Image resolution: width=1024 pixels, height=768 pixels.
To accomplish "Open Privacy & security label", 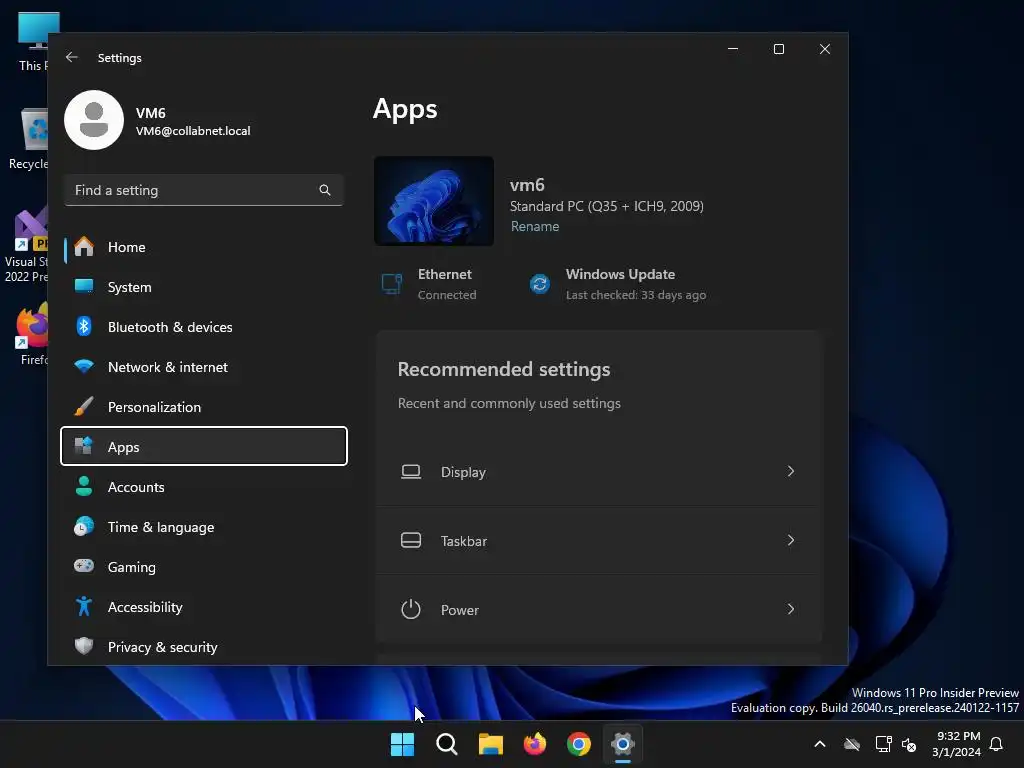I will point(163,647).
